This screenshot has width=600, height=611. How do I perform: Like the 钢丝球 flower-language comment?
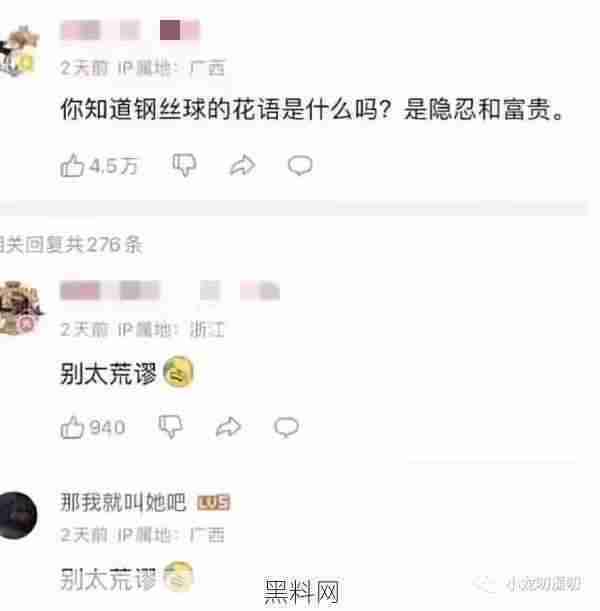[72, 166]
